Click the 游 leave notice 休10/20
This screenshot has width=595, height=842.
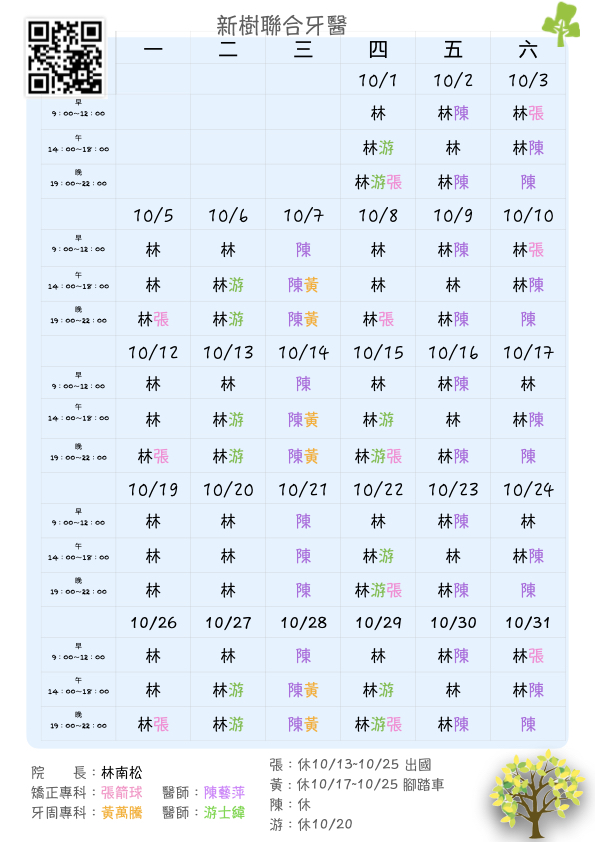(x=311, y=824)
